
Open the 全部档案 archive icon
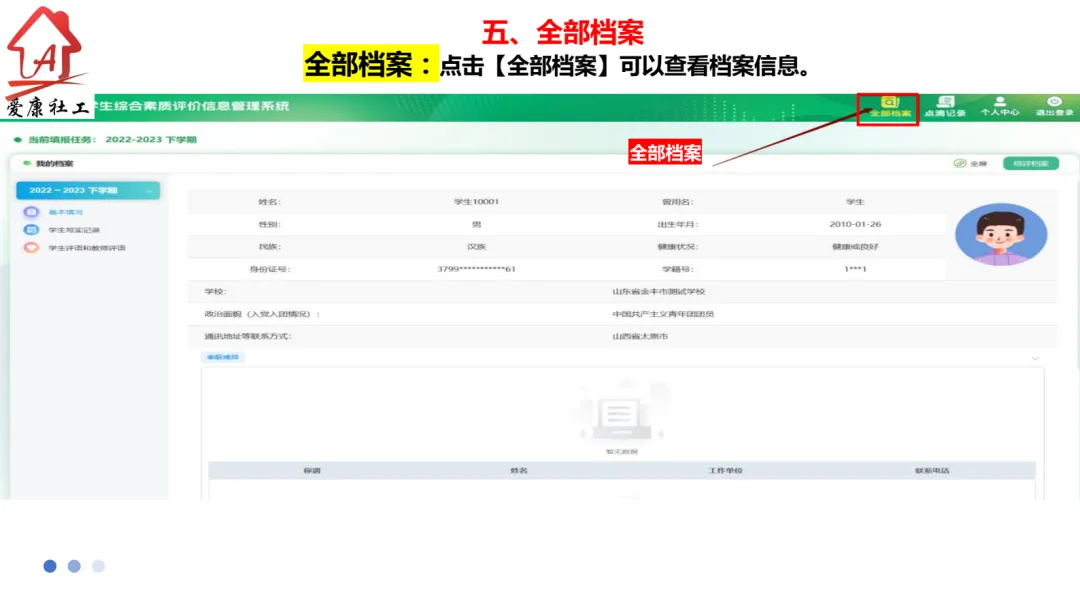tap(889, 104)
